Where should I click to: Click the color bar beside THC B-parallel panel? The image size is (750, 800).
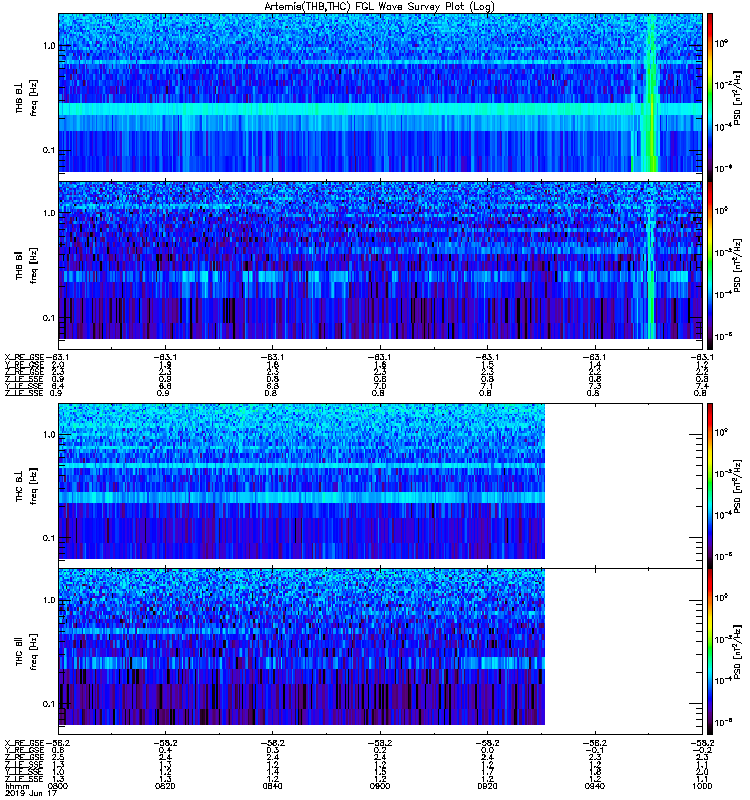coord(710,652)
